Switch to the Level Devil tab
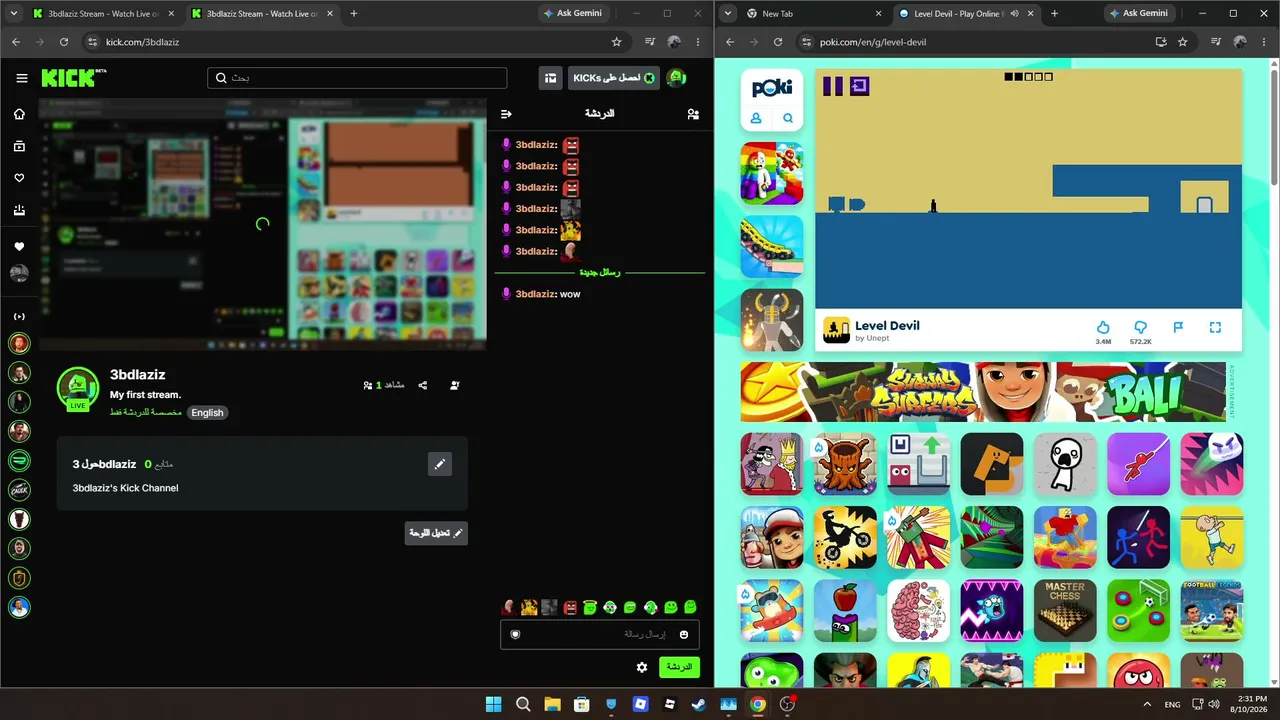 click(966, 14)
